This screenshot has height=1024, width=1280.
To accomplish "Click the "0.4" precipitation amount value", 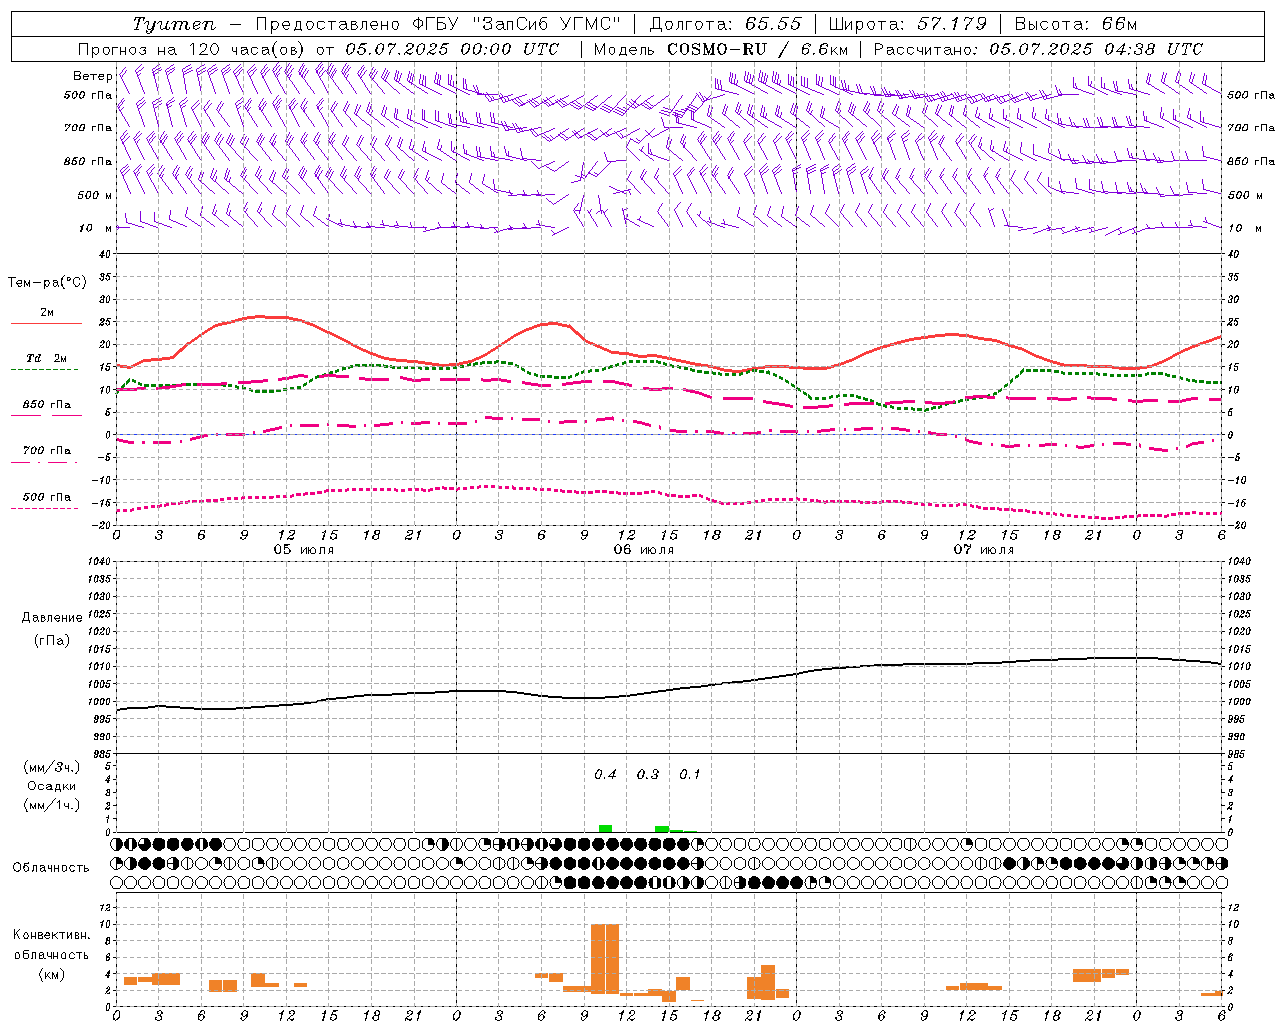I will pyautogui.click(x=605, y=774).
